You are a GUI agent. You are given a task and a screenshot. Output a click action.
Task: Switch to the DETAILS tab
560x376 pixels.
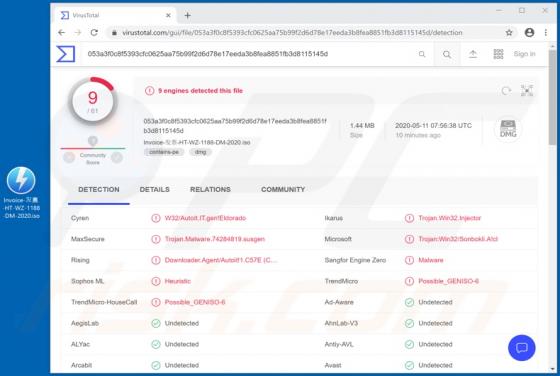[x=155, y=190]
